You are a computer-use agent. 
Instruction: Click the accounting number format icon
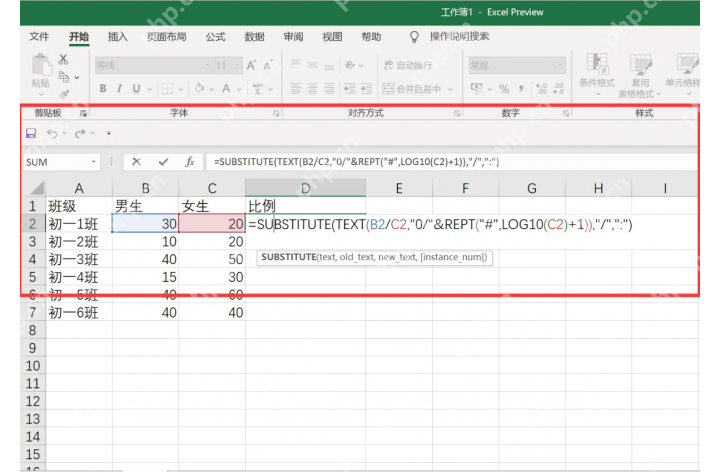click(x=477, y=88)
